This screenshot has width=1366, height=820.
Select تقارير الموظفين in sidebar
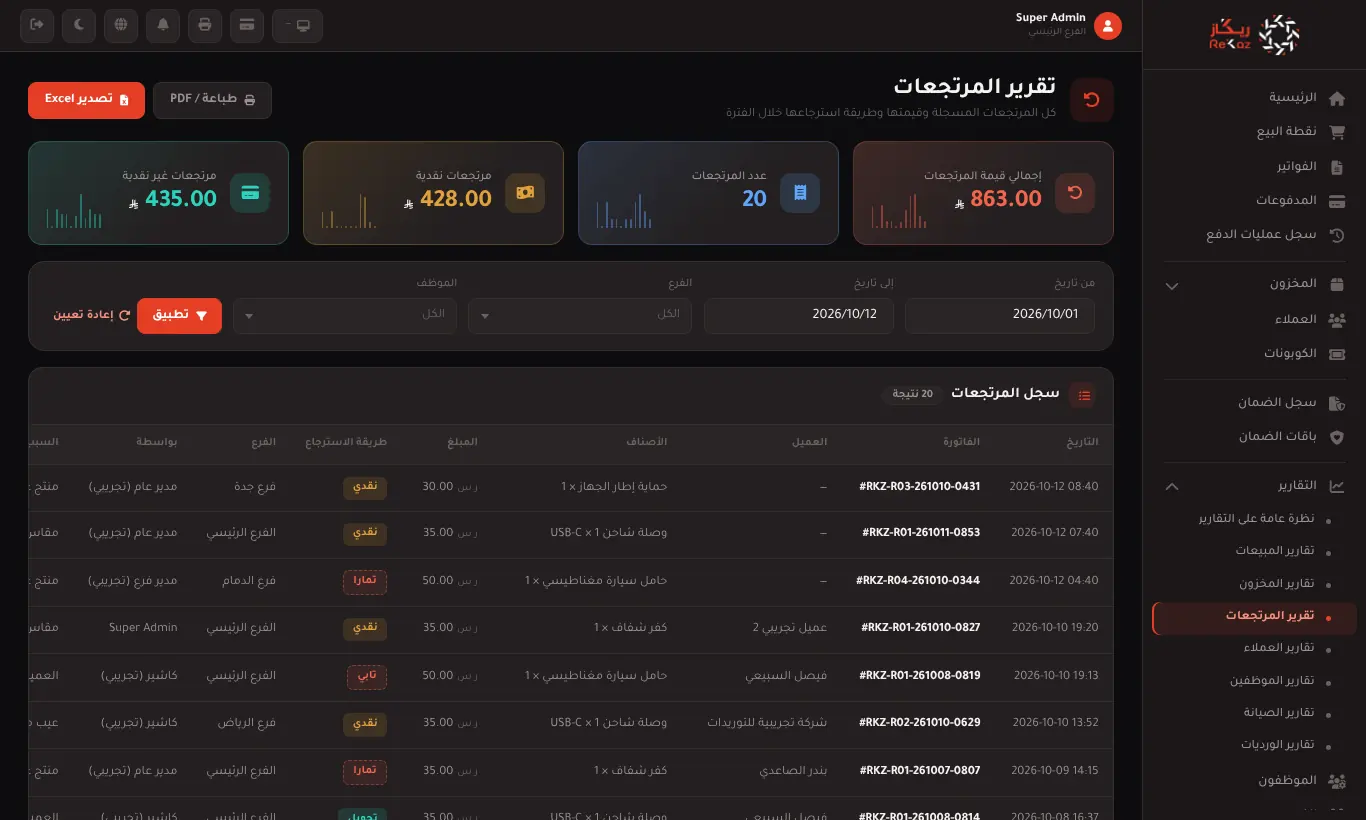click(1272, 681)
